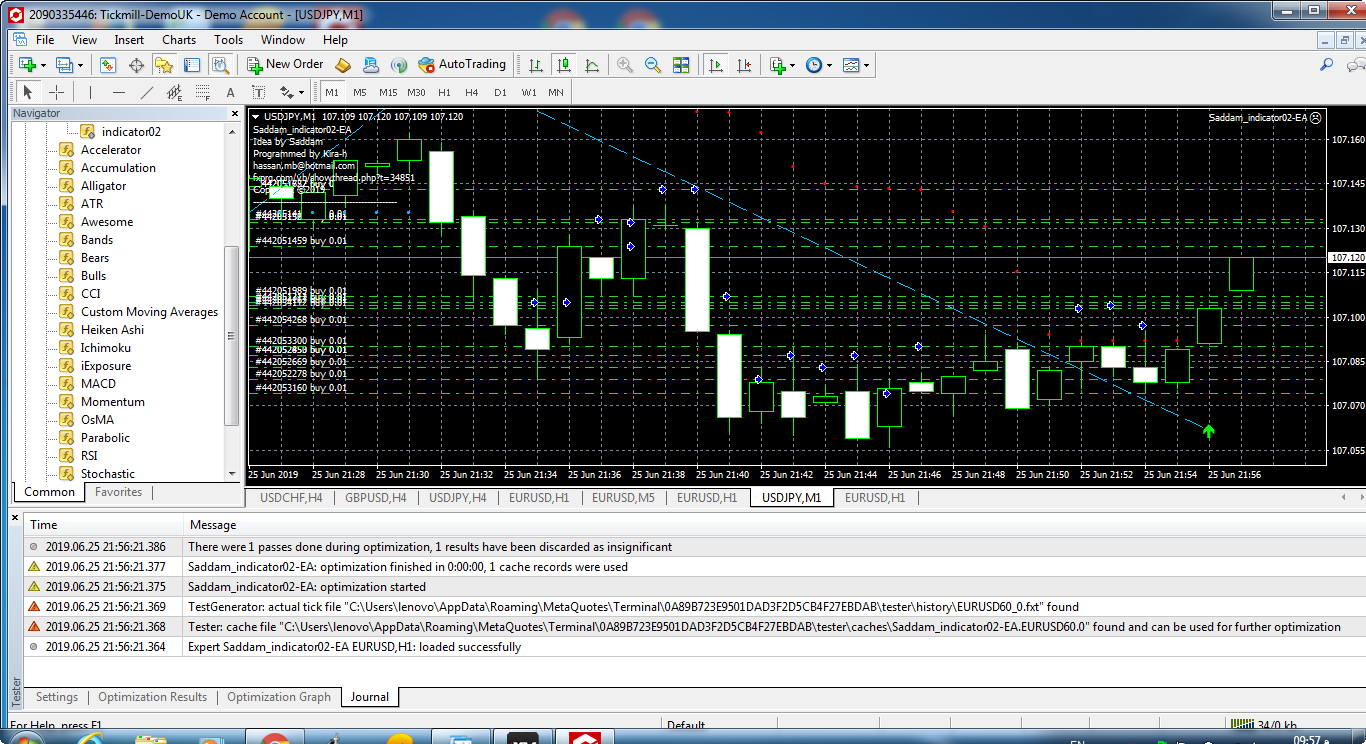Switch to the Optimization Results tab
The width and height of the screenshot is (1366, 744).
tap(152, 697)
